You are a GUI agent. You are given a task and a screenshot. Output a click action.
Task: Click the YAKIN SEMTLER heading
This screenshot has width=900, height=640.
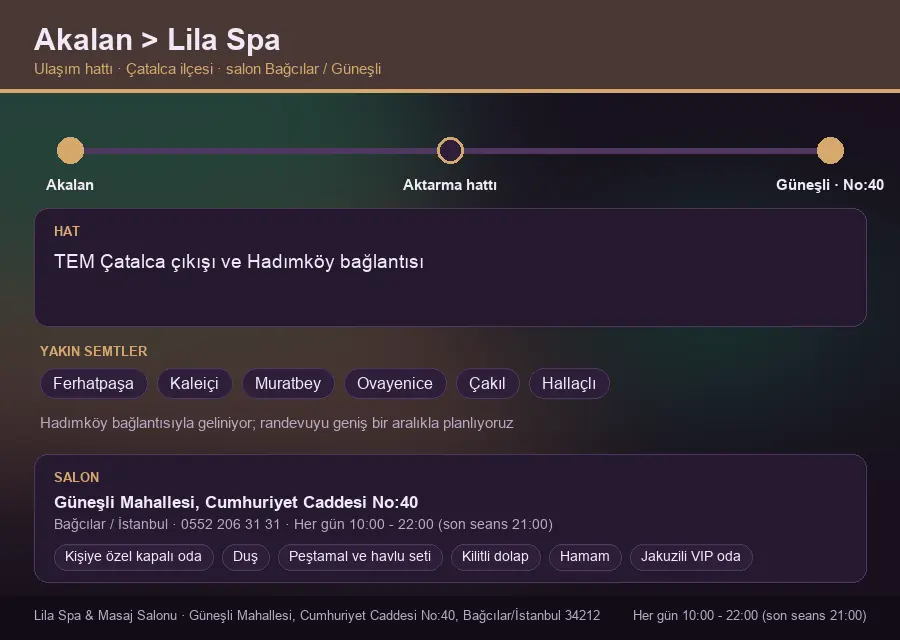[x=94, y=351]
